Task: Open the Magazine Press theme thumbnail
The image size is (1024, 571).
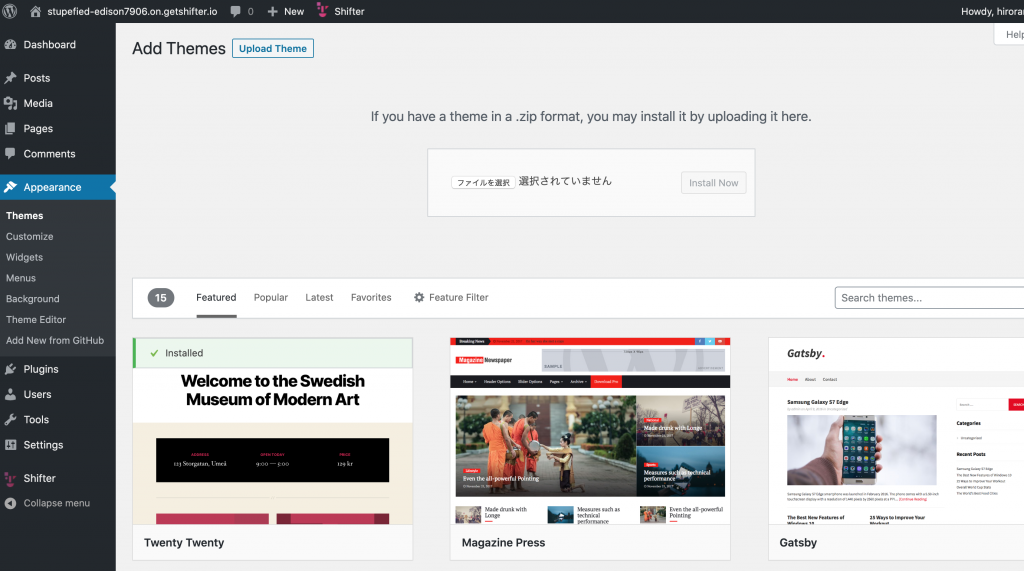Action: [590, 431]
